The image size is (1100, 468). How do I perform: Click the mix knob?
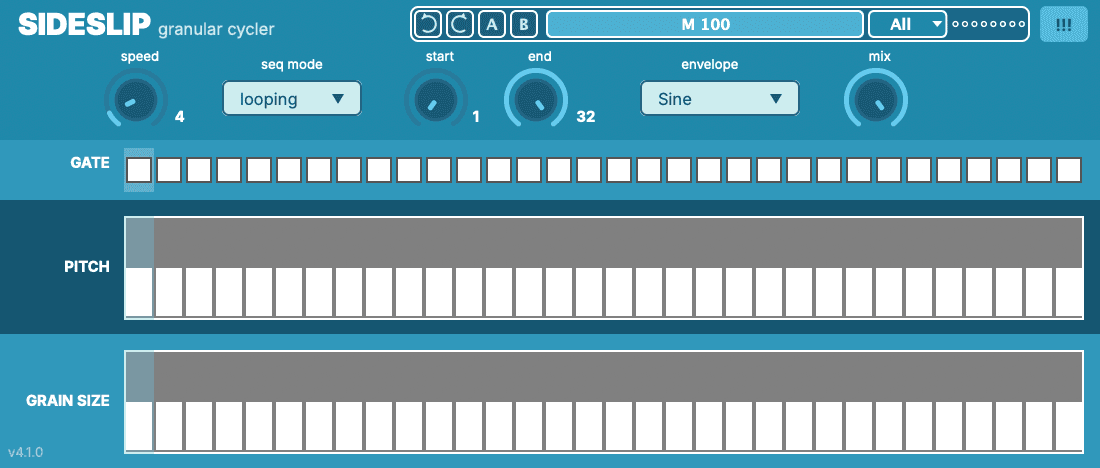coord(876,99)
